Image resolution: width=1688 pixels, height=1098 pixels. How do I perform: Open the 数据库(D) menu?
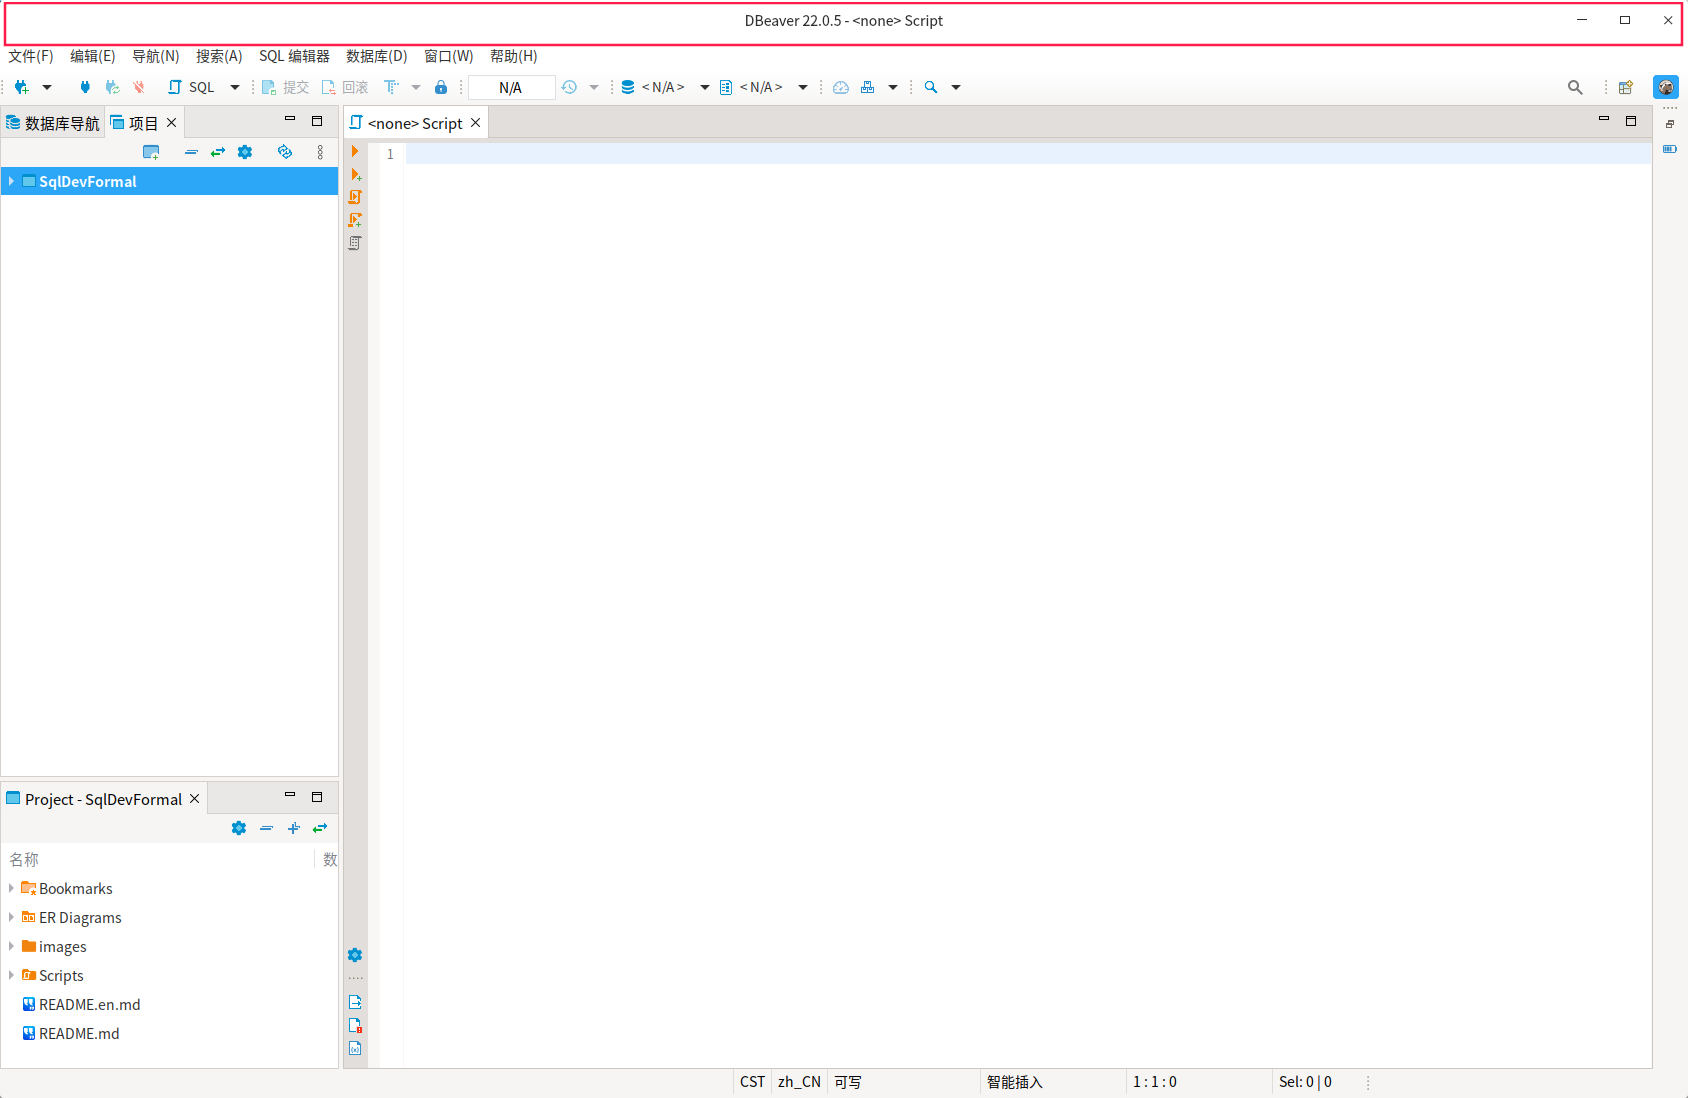point(377,56)
